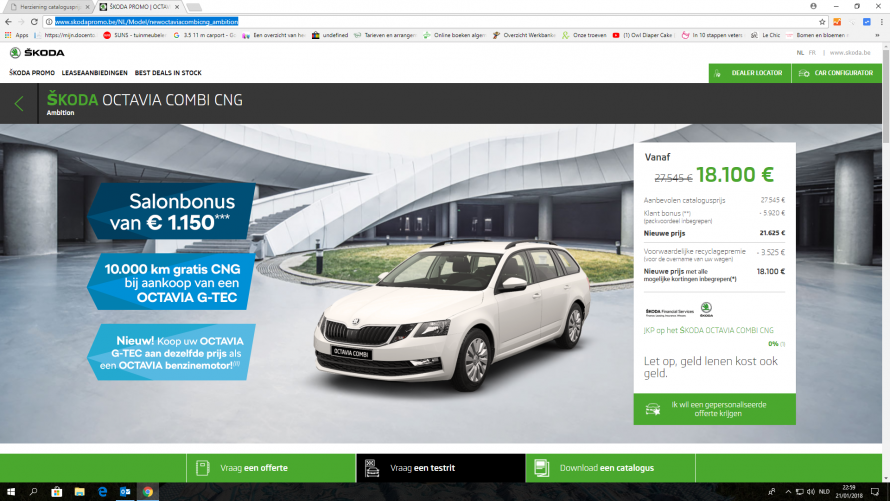
Task: Open the BEST DEALS IN STOCK menu
Action: pos(168,73)
